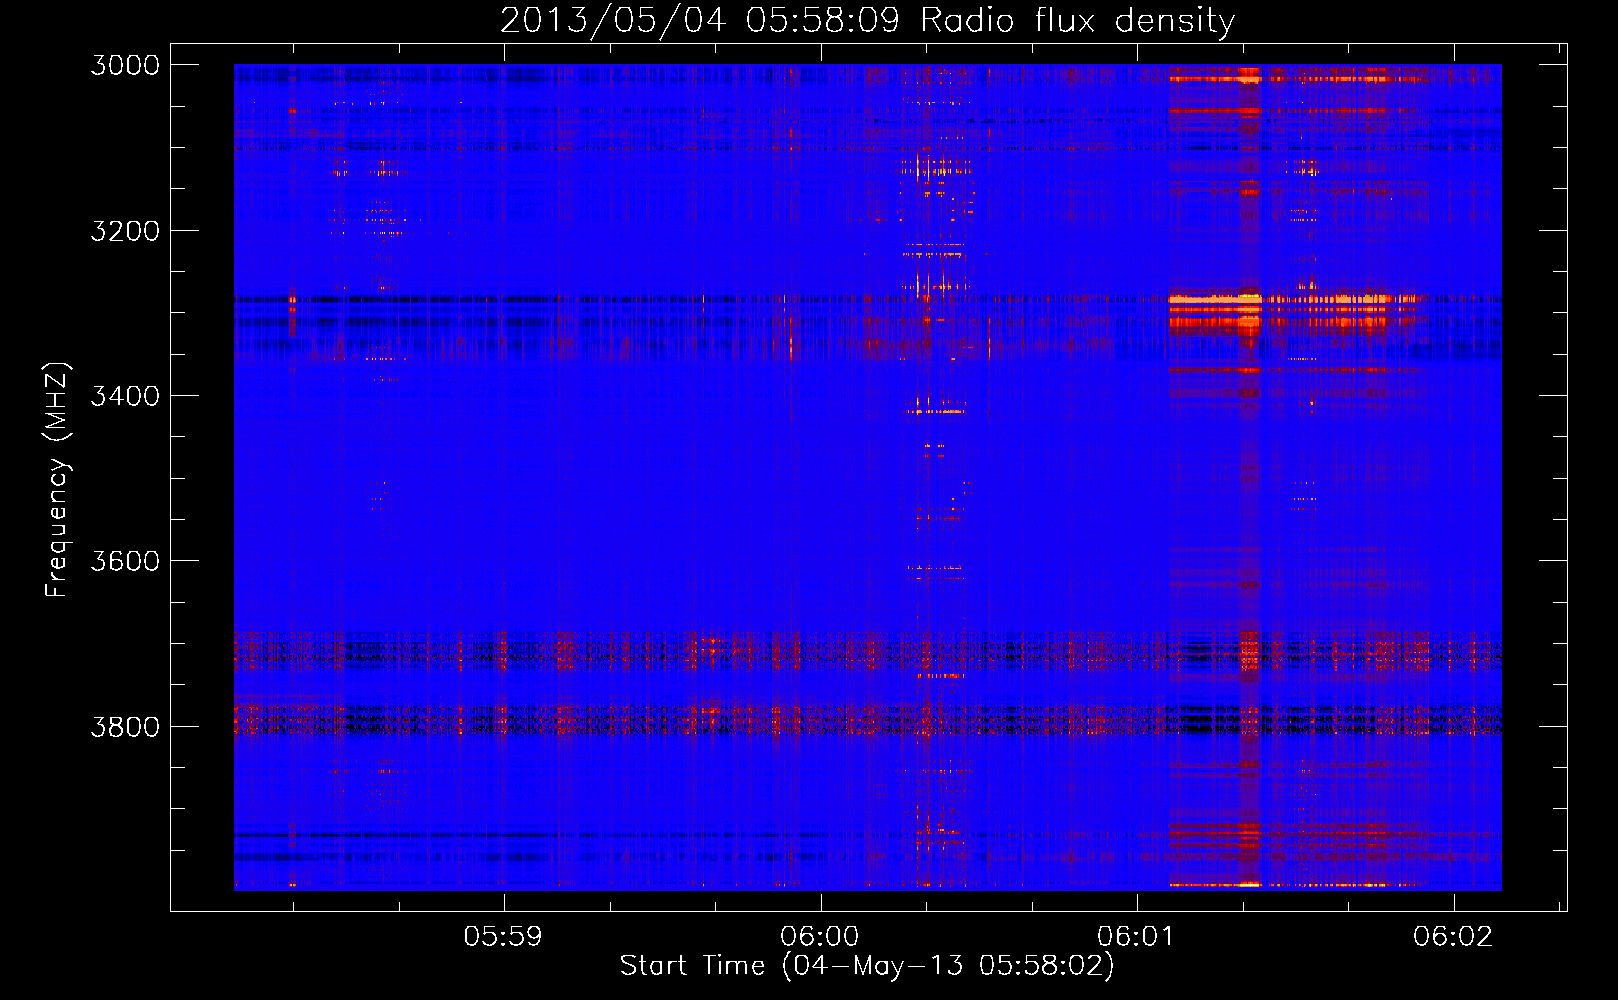Click the 06:00 time axis label
This screenshot has width=1618, height=1000.
tap(820, 936)
